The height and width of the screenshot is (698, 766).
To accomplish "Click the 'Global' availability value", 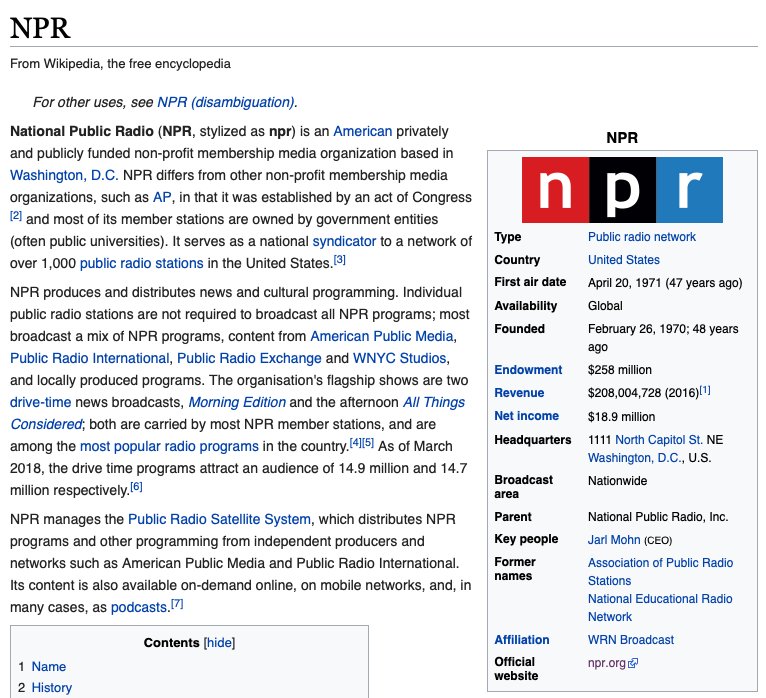I will click(605, 306).
